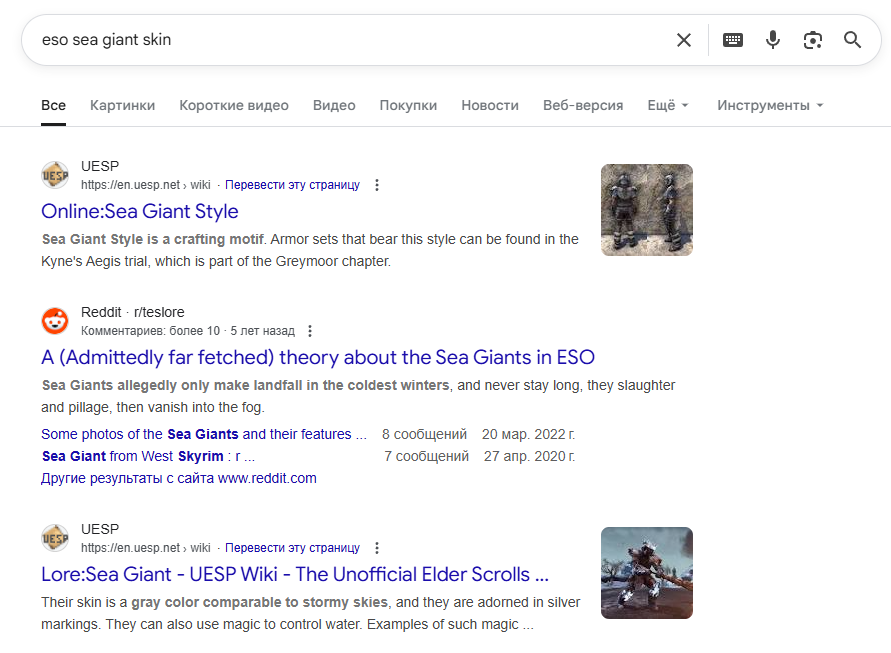The width and height of the screenshot is (891, 653).
Task: Click Перевести эту страницу for Sea Giant Style
Action: click(292, 185)
